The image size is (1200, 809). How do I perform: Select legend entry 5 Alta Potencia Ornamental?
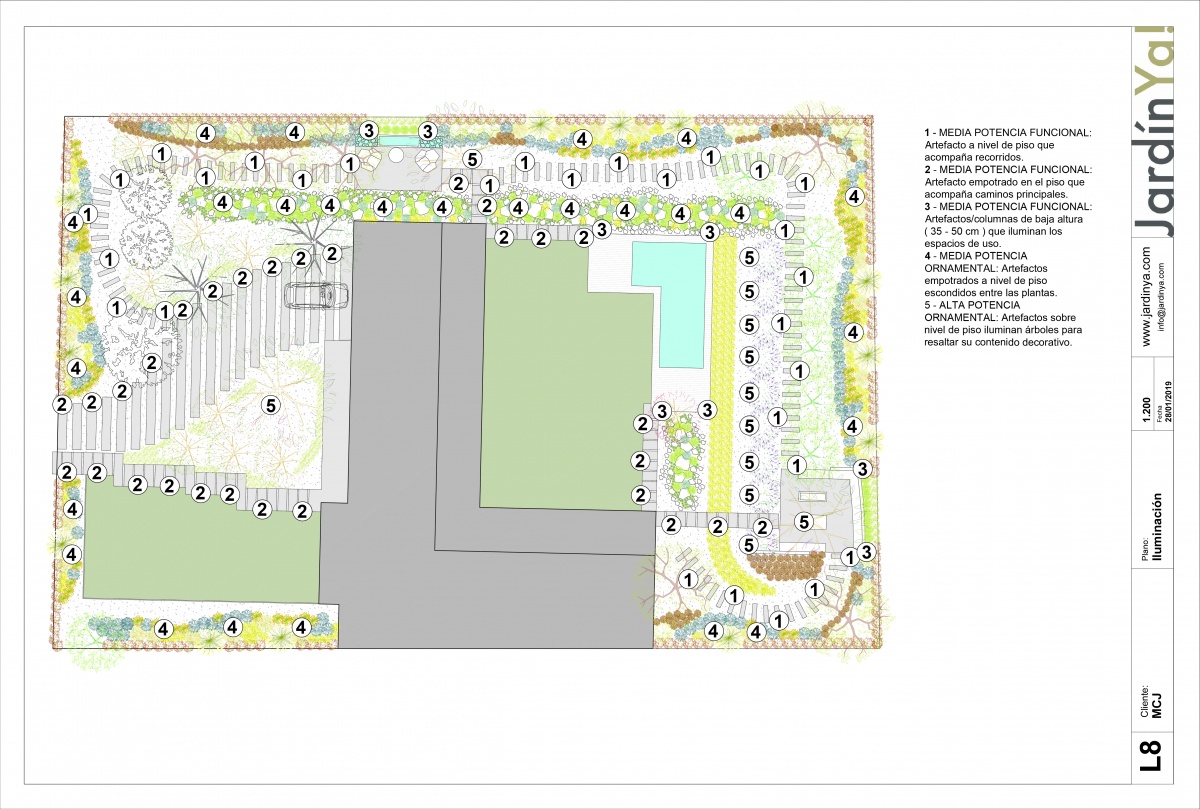(x=1000, y=323)
